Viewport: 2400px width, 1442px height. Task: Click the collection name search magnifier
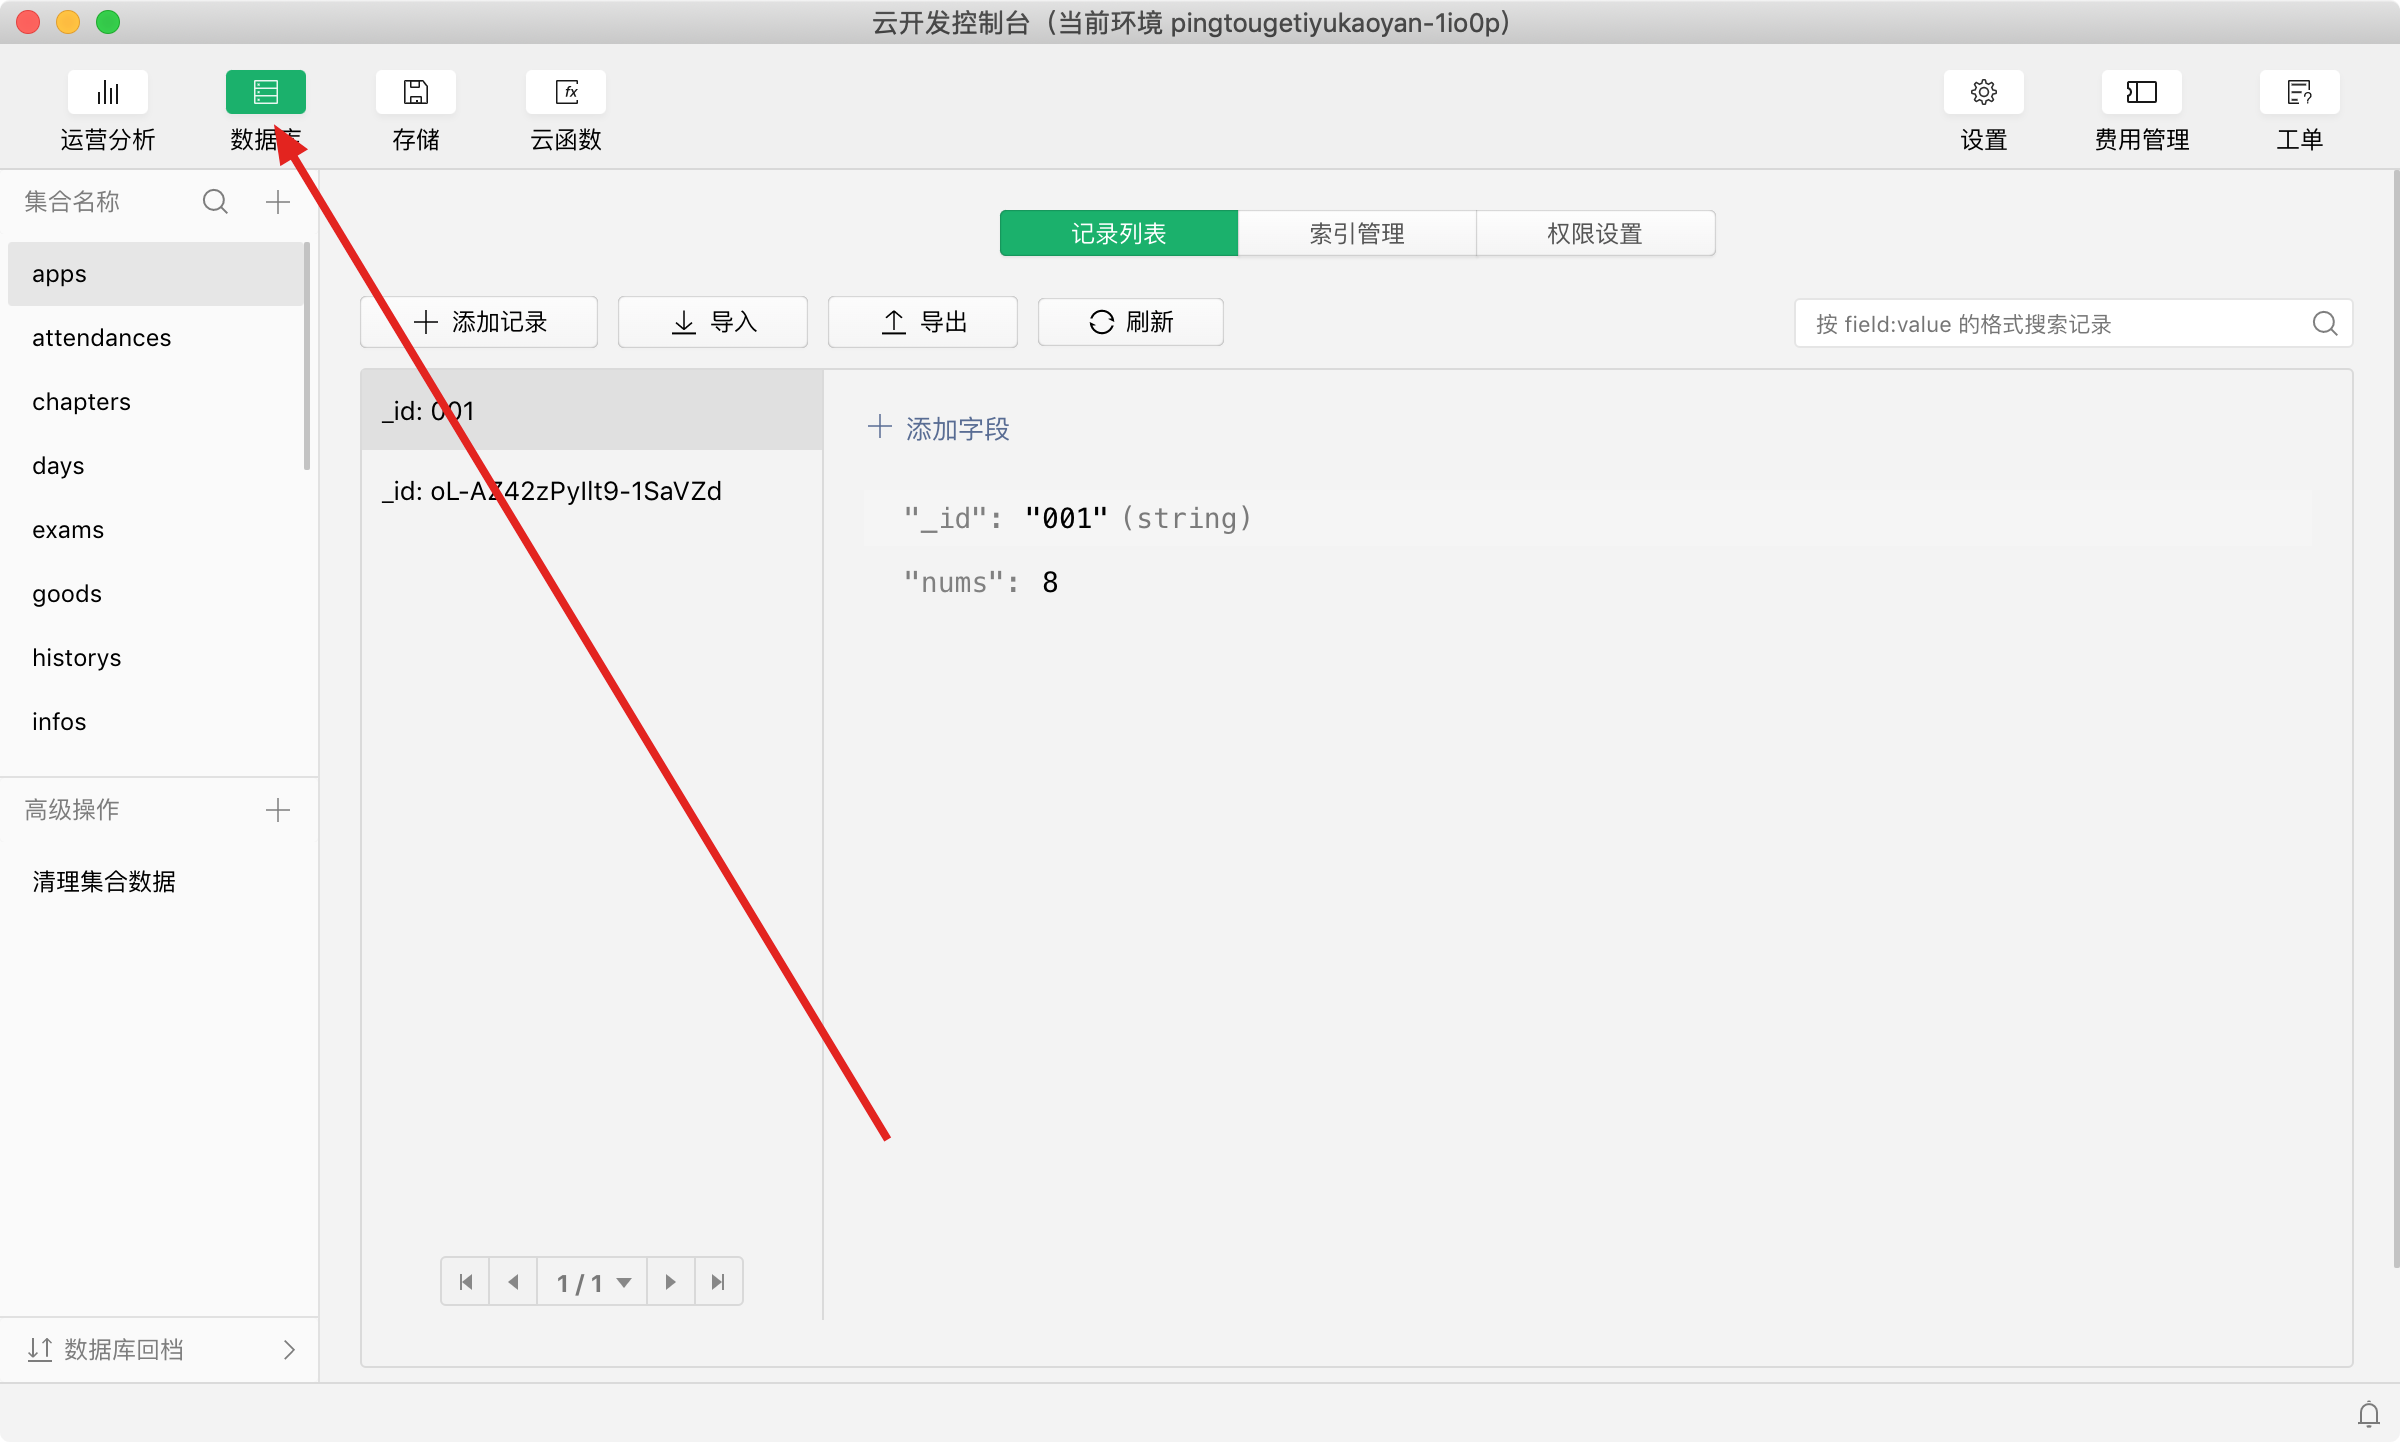(x=215, y=202)
